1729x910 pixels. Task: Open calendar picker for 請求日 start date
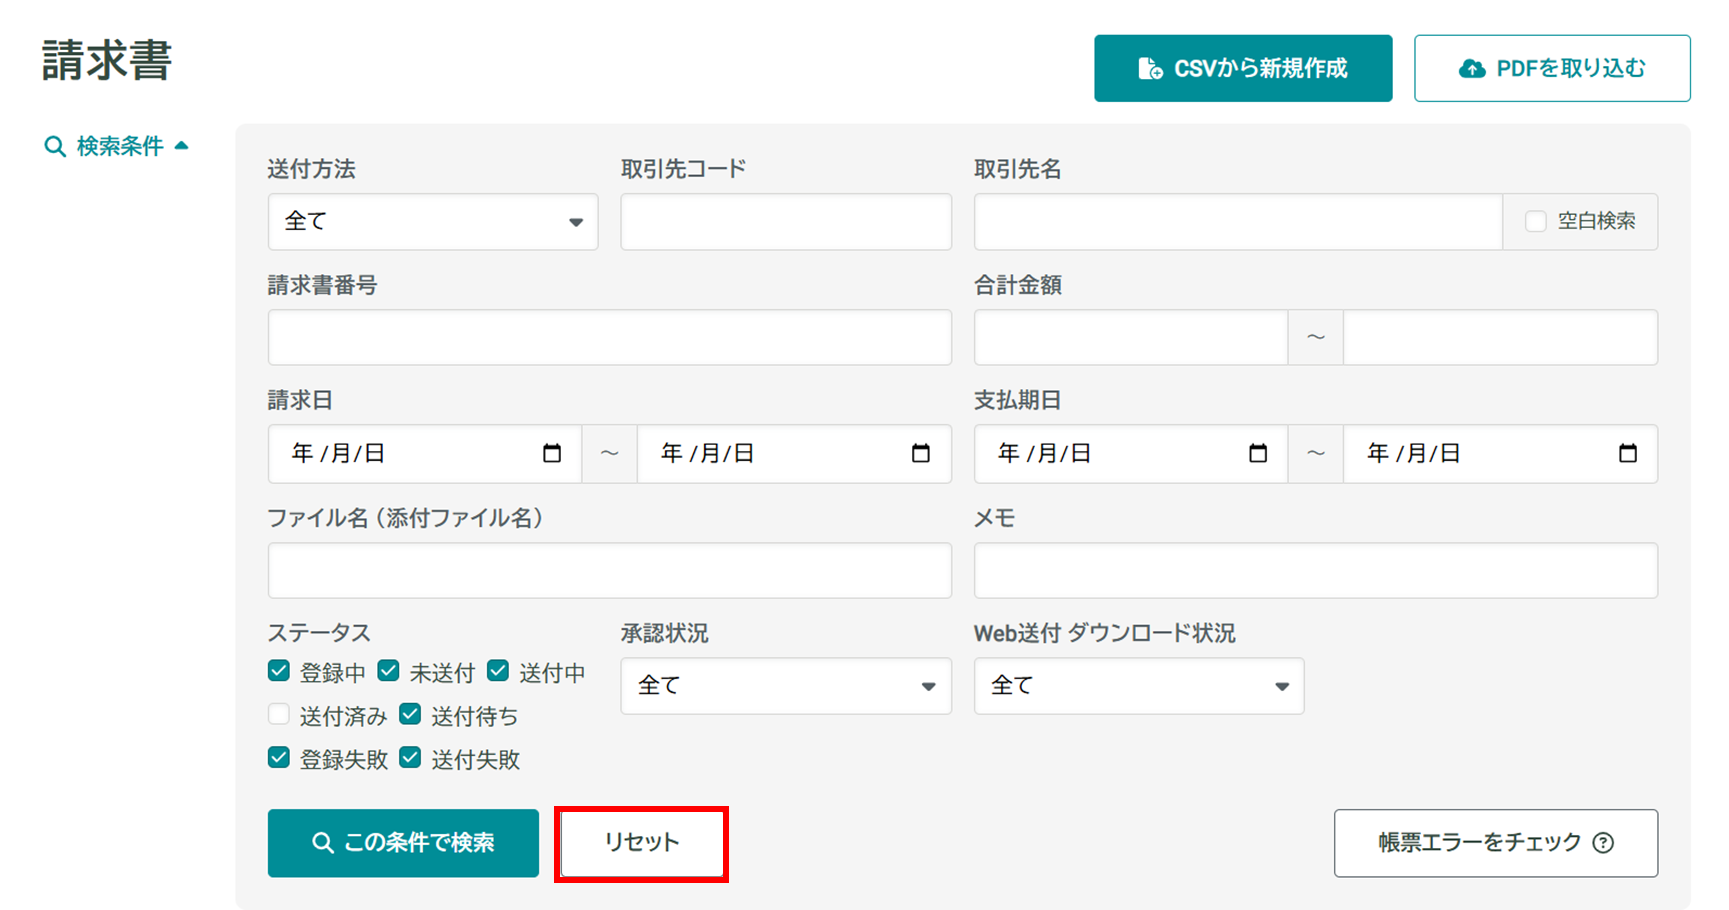pos(551,454)
